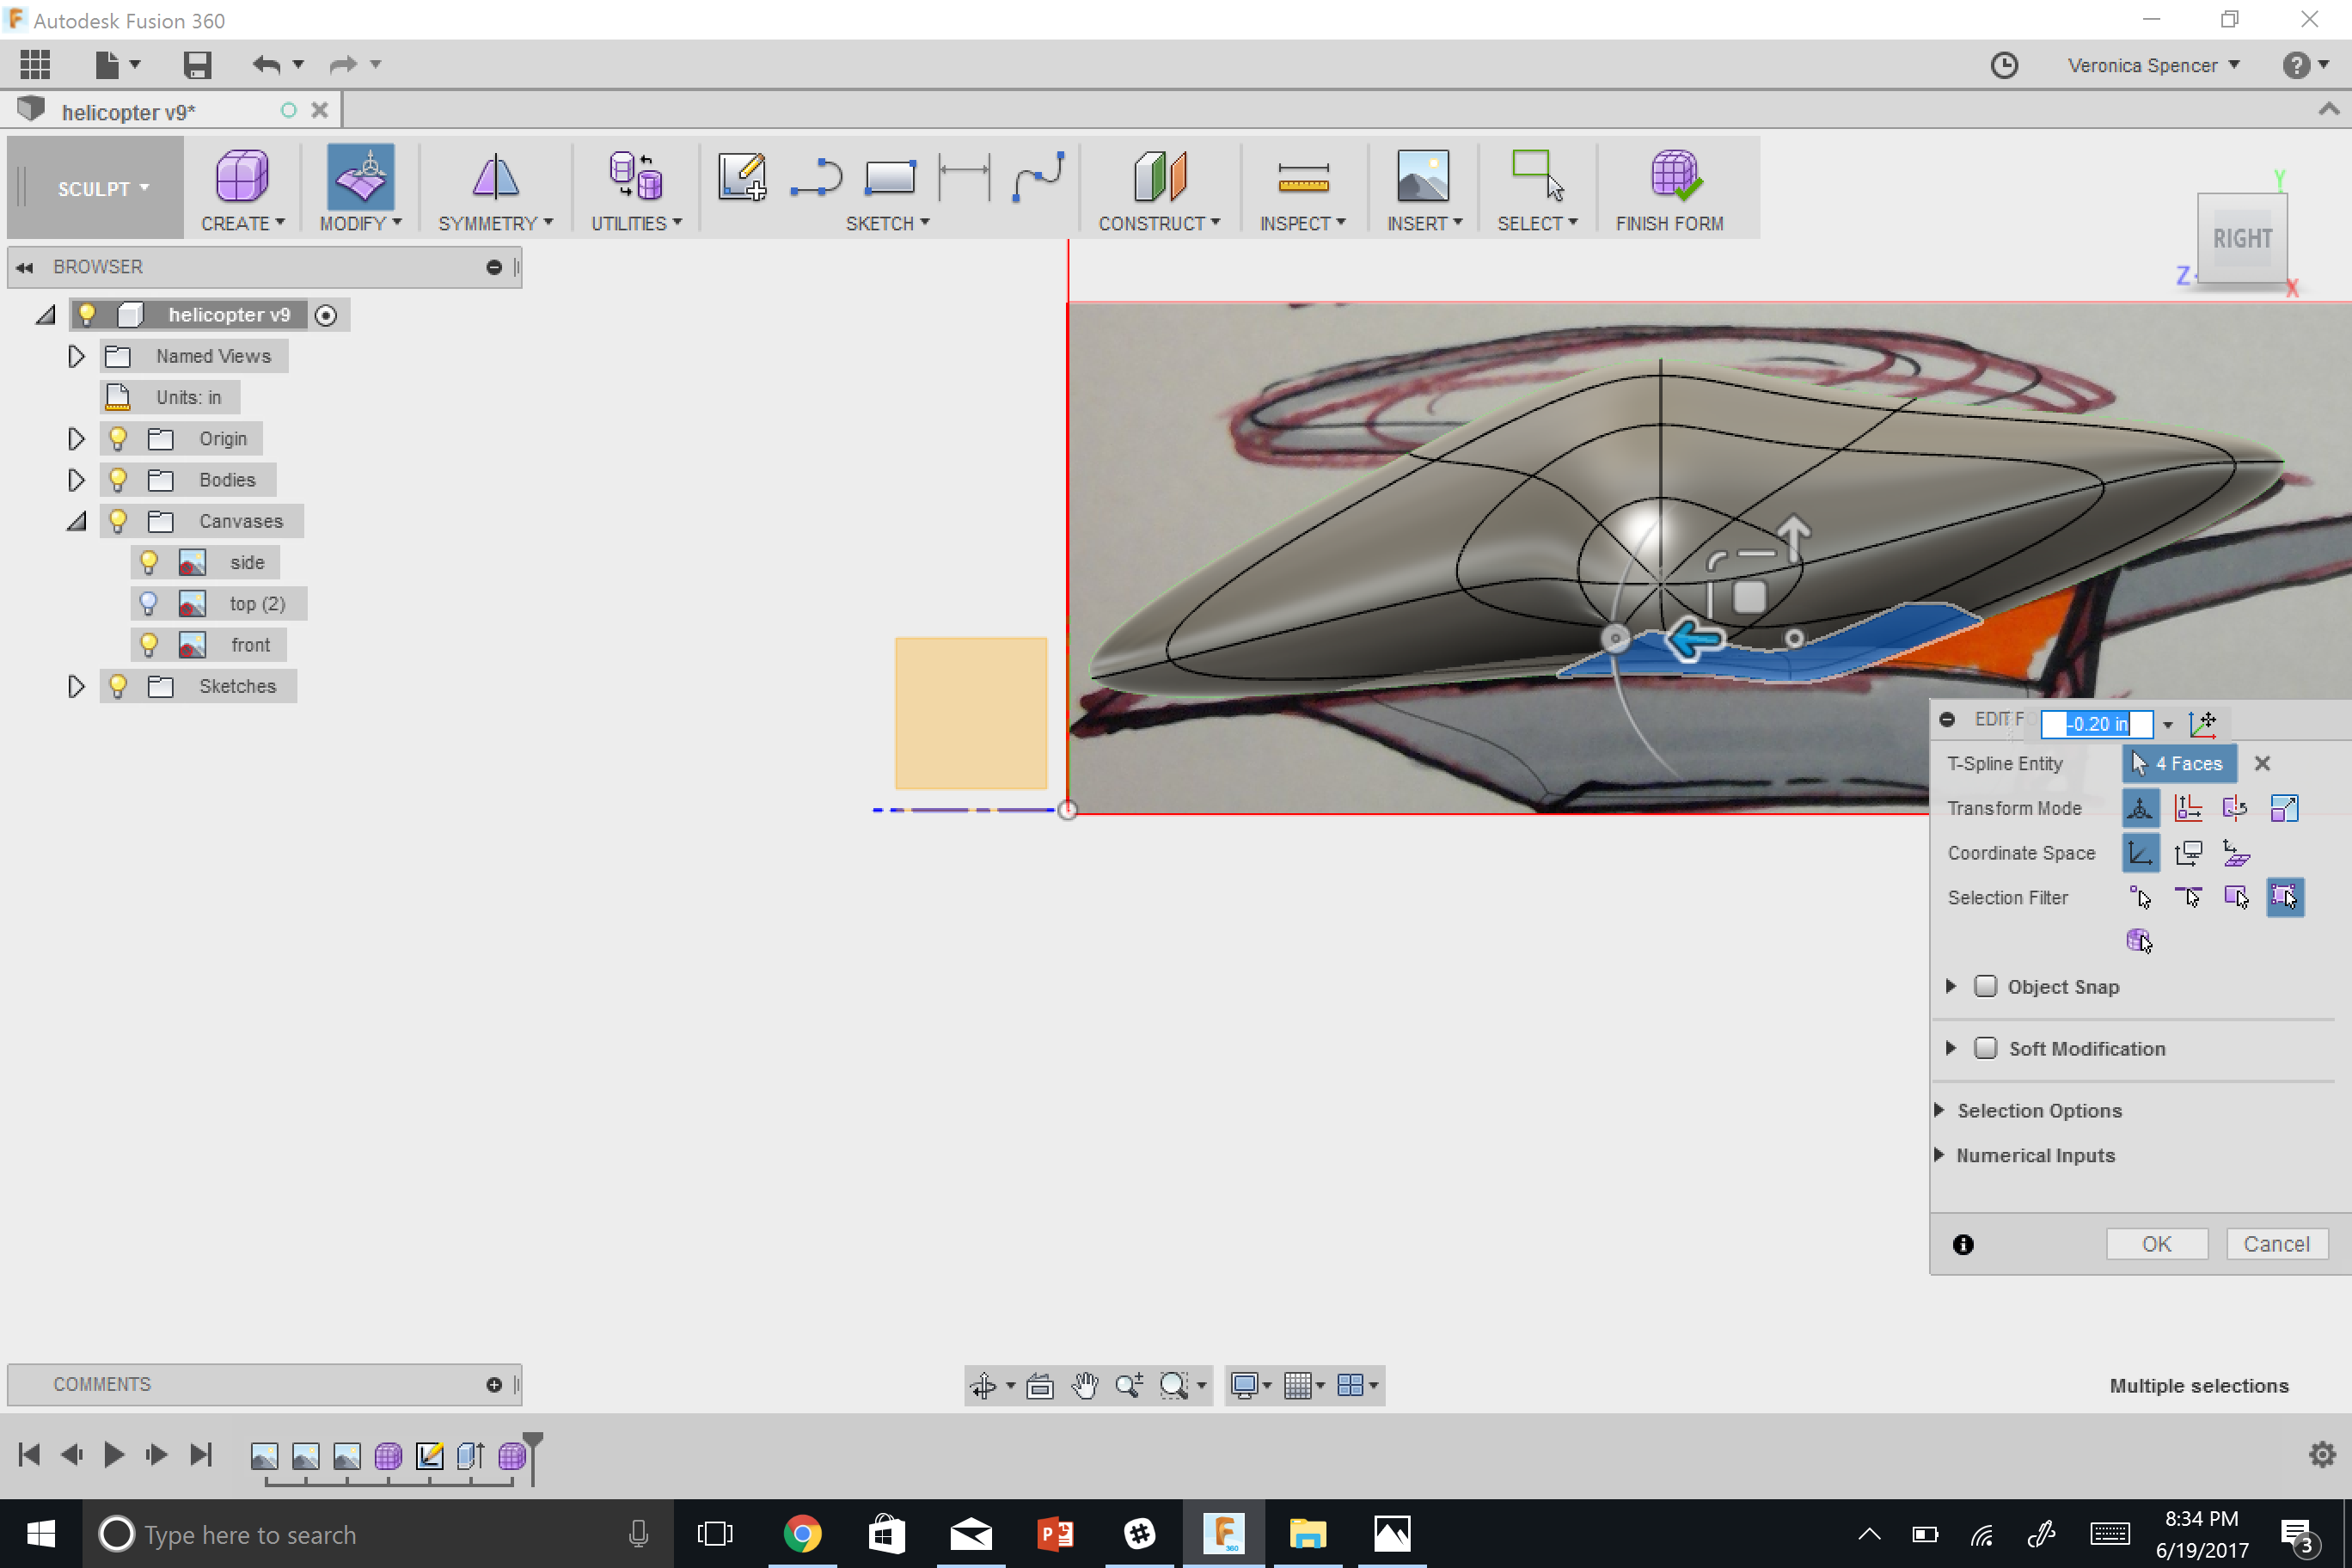Open the INSPECT menu
2352x1568 pixels.
[1303, 224]
